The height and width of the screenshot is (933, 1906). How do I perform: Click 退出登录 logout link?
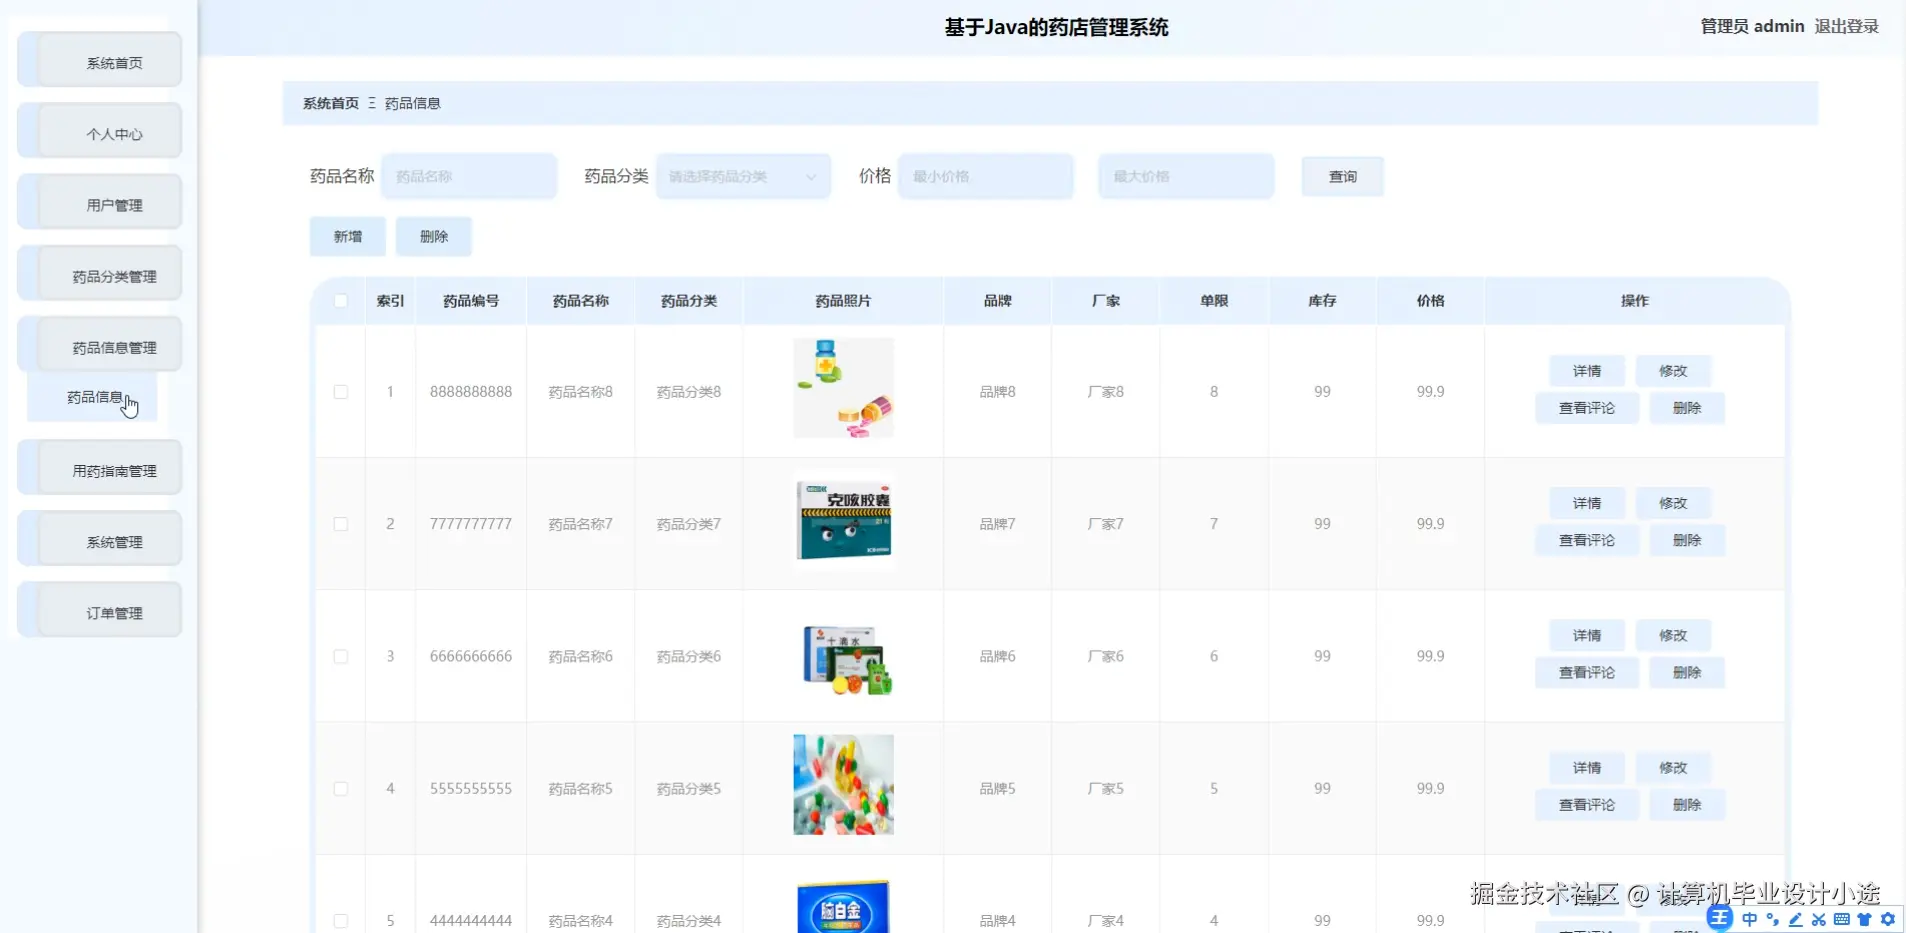tap(1846, 26)
